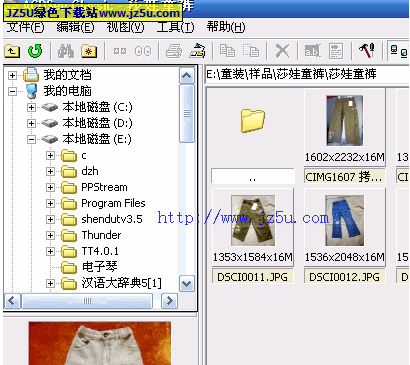Collapse the 我的电脑 tree node
Screen dimensions: 410x365
pyautogui.click(x=12, y=91)
